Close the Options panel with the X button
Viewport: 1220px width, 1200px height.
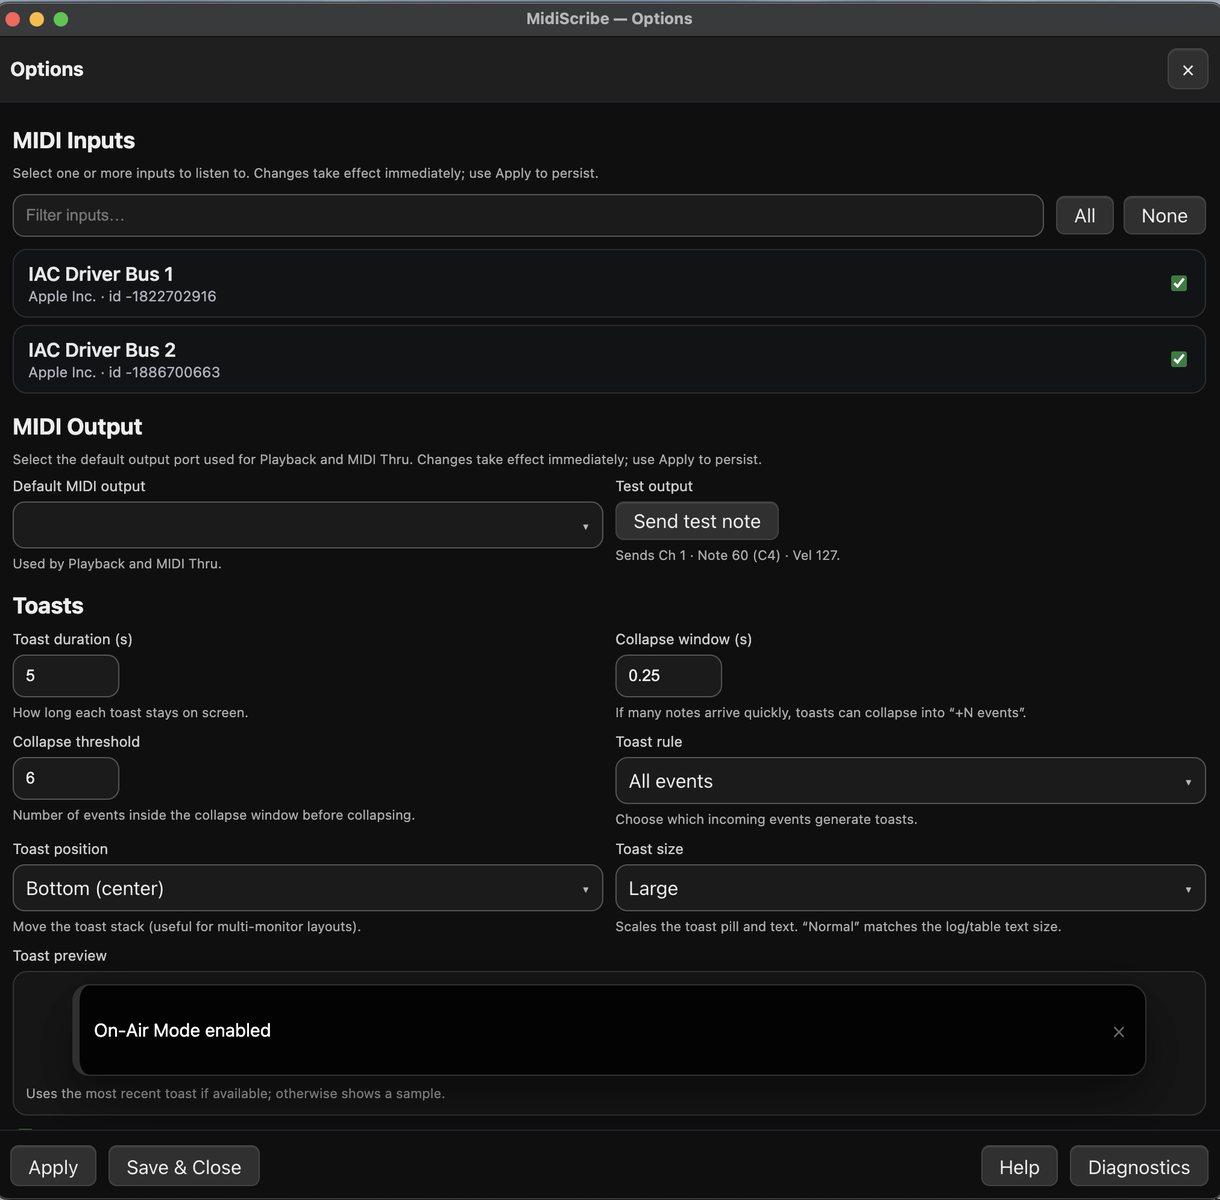(x=1187, y=69)
